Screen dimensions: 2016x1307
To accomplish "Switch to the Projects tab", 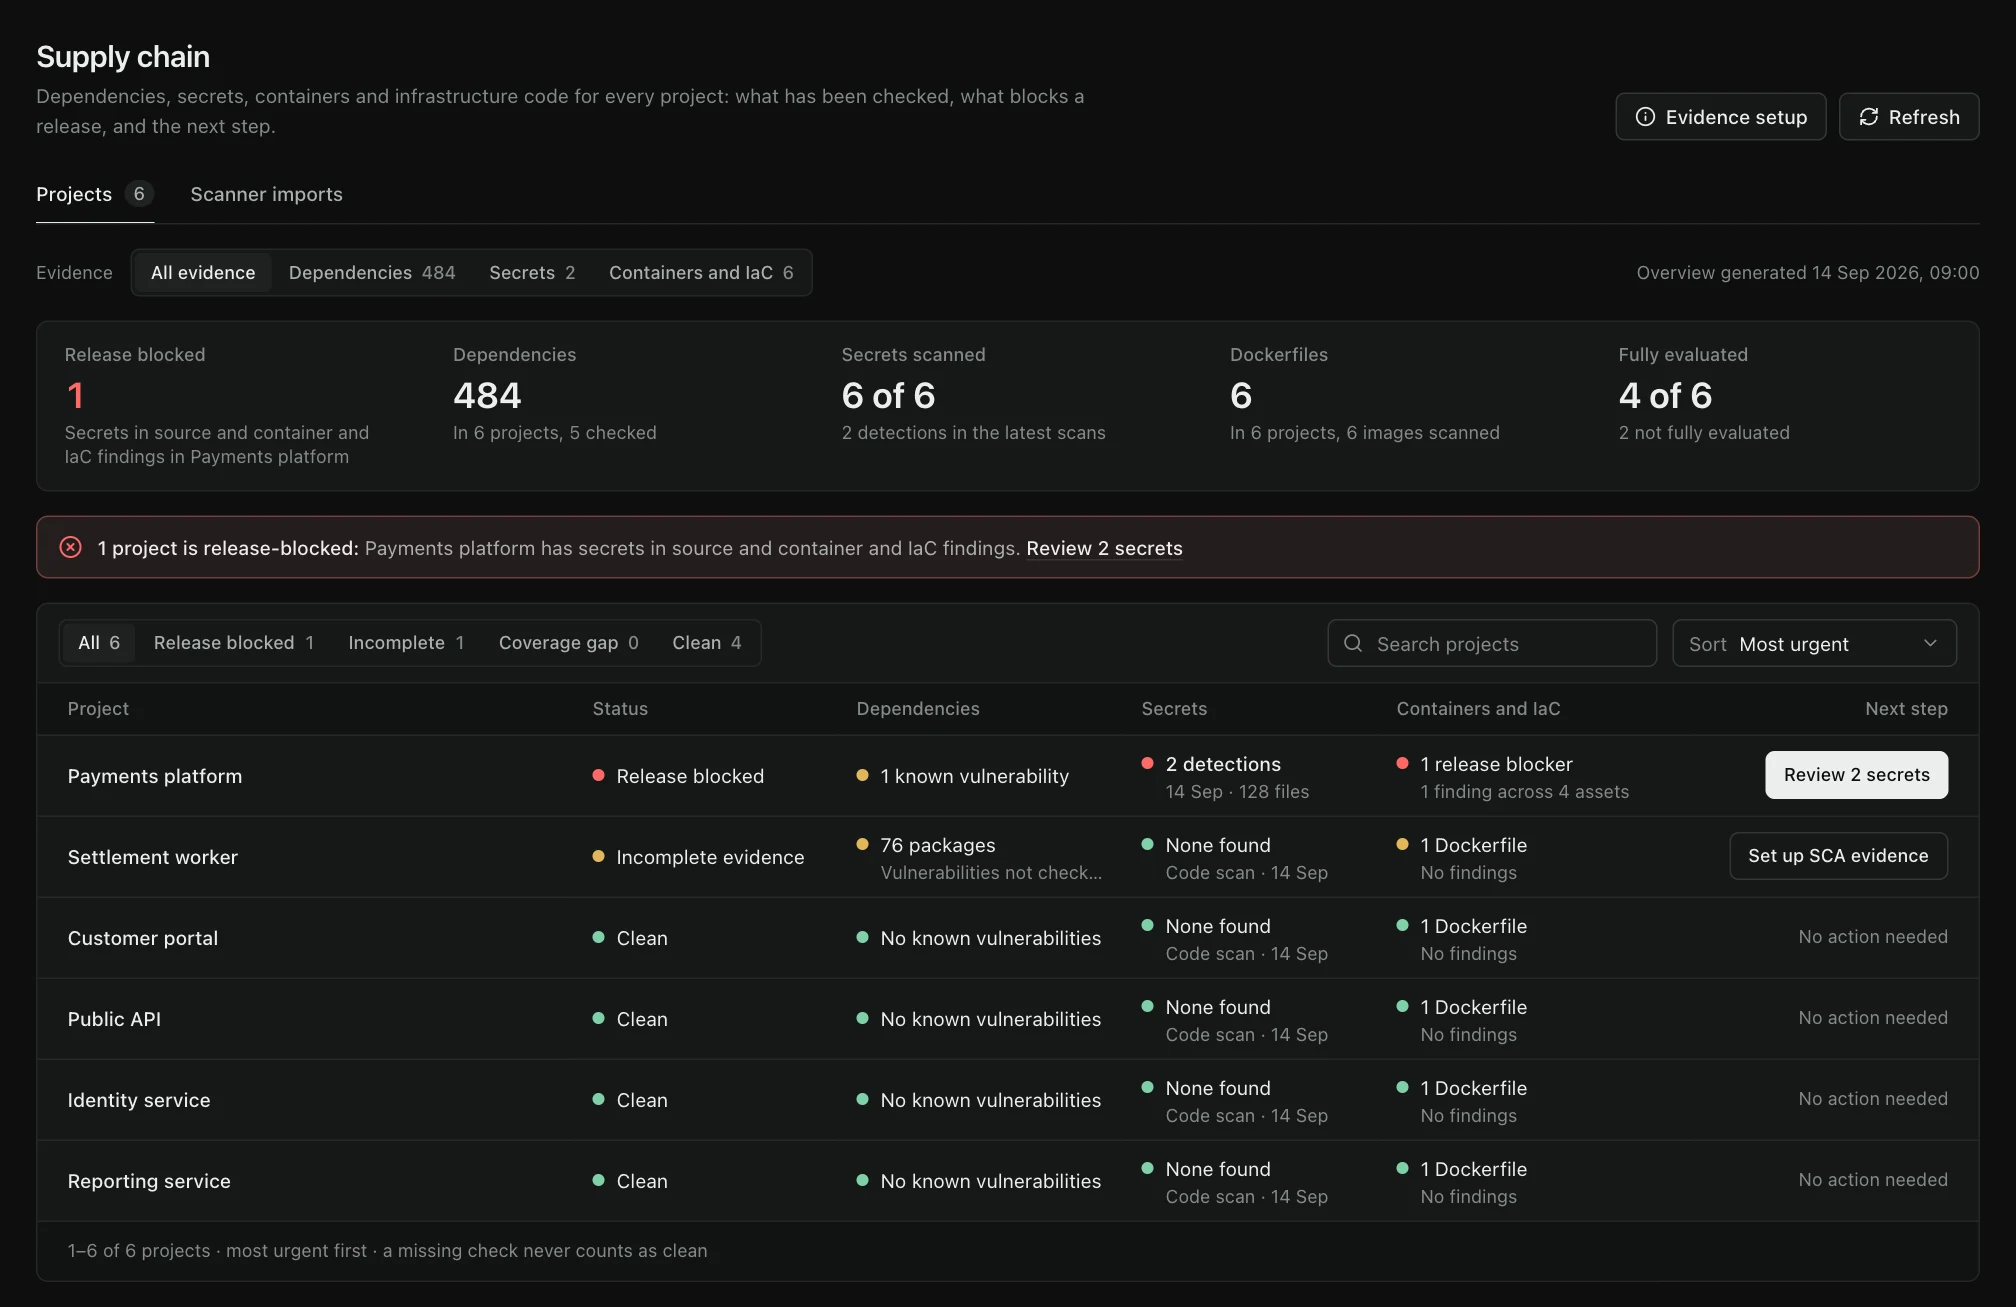I will (95, 194).
